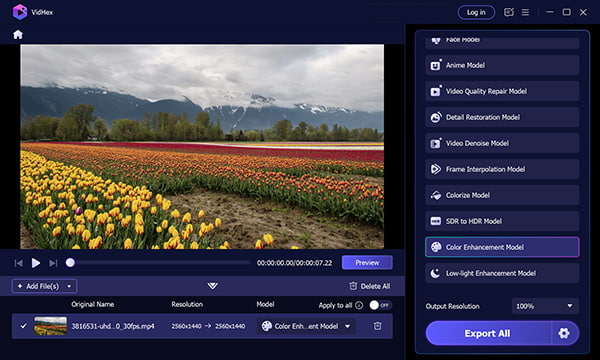Click the Original Name column header
Viewport: 600px width, 360px height.
click(x=93, y=304)
